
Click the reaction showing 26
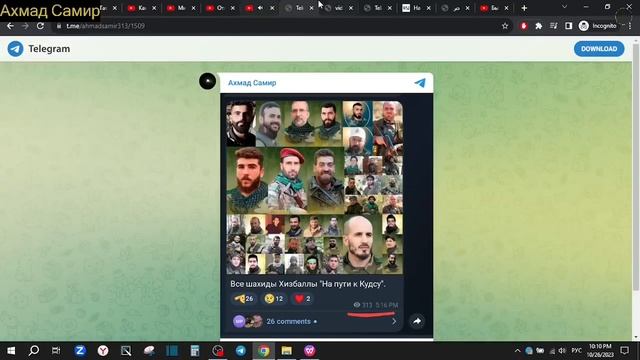point(243,299)
